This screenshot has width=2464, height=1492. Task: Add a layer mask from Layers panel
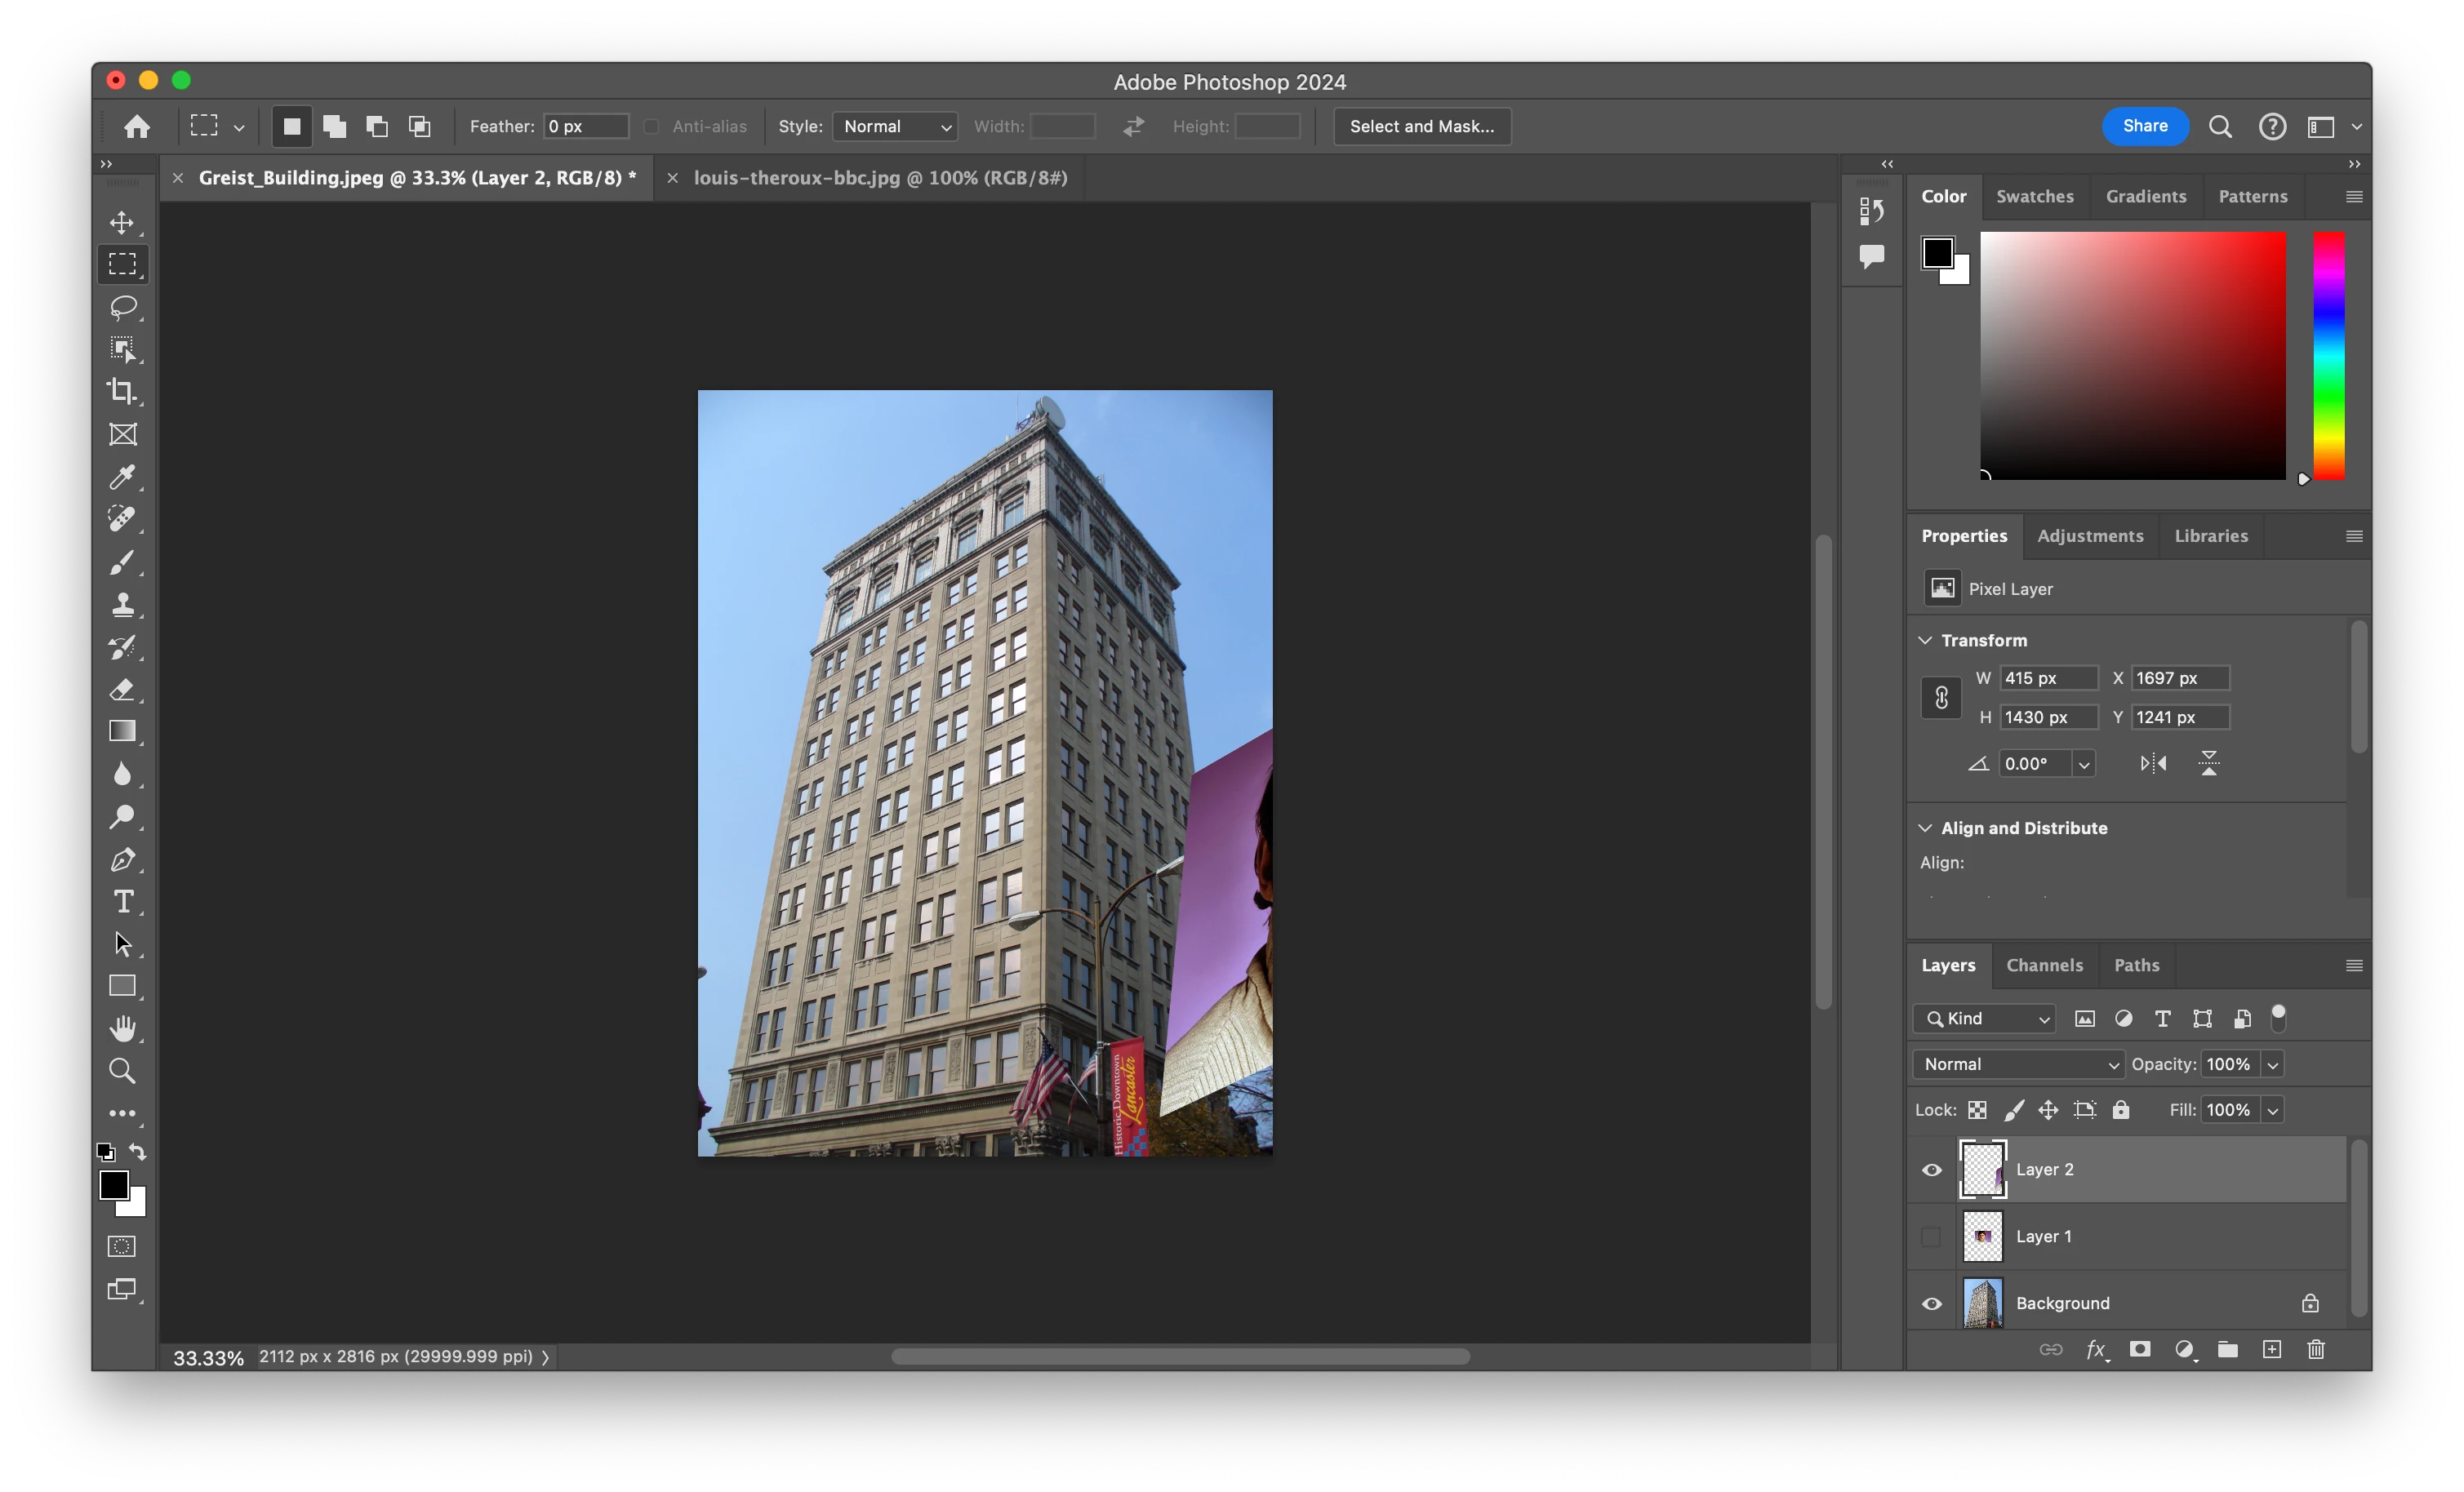(x=2139, y=1350)
